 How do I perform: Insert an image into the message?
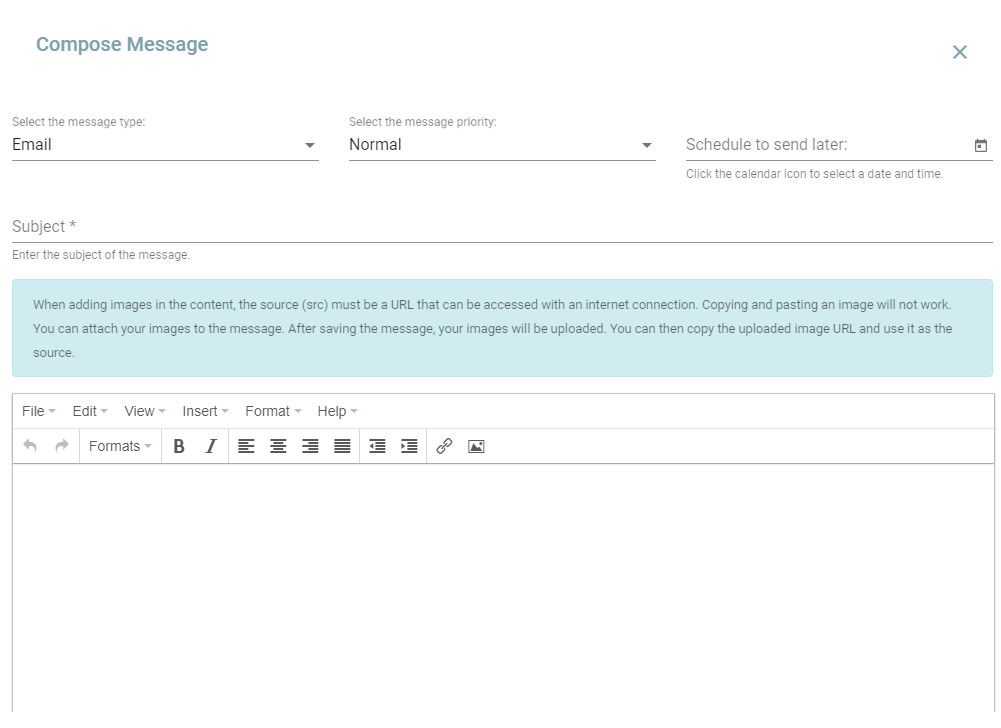pos(476,446)
